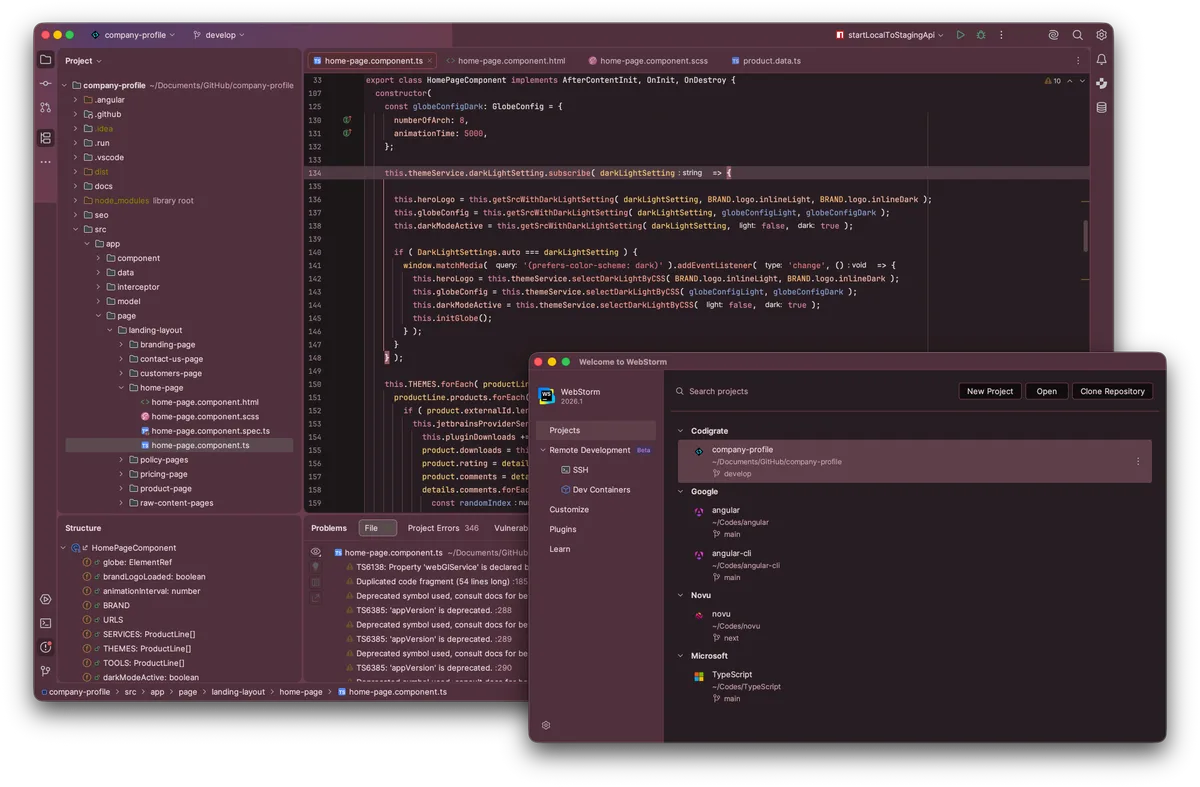Viewport: 1200px width, 787px height.
Task: Expand the .angular folder
Action: 75,100
